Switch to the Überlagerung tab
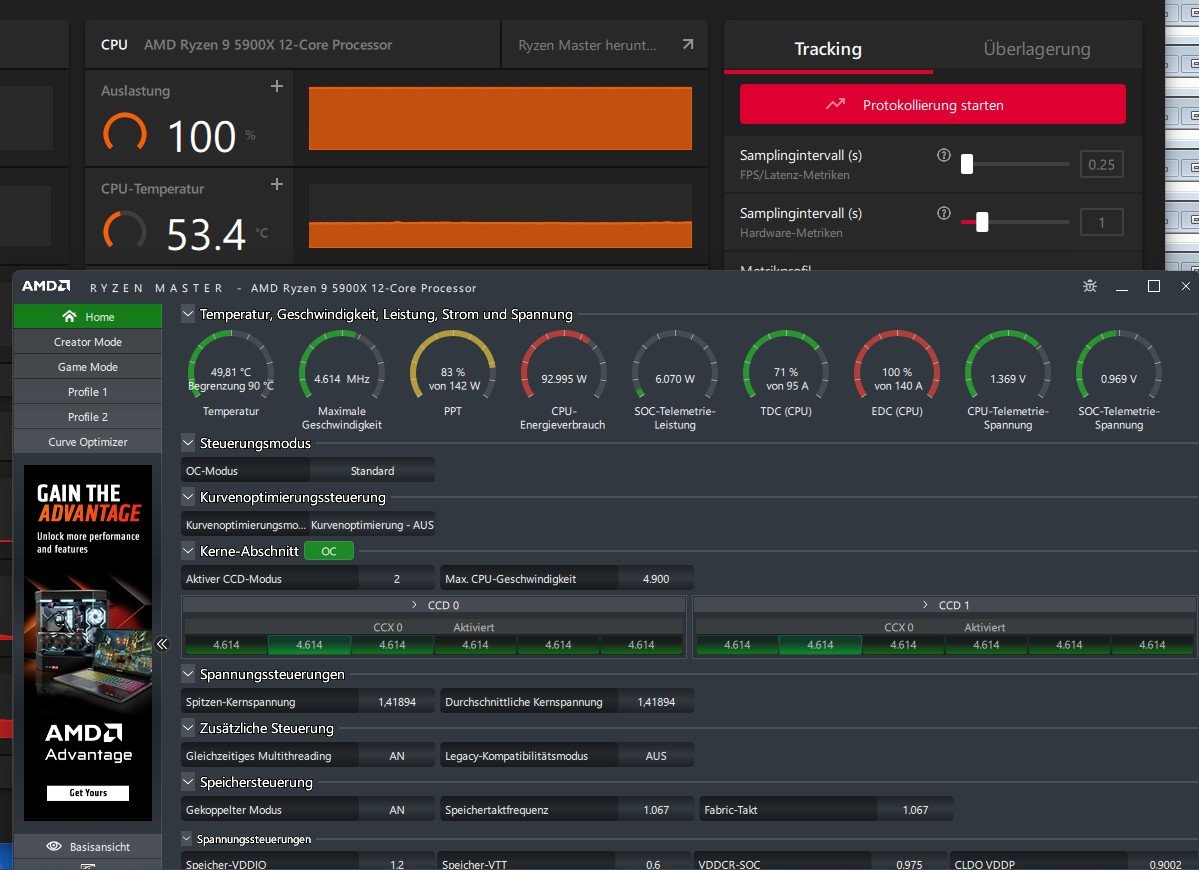This screenshot has width=1199, height=870. [x=1037, y=49]
